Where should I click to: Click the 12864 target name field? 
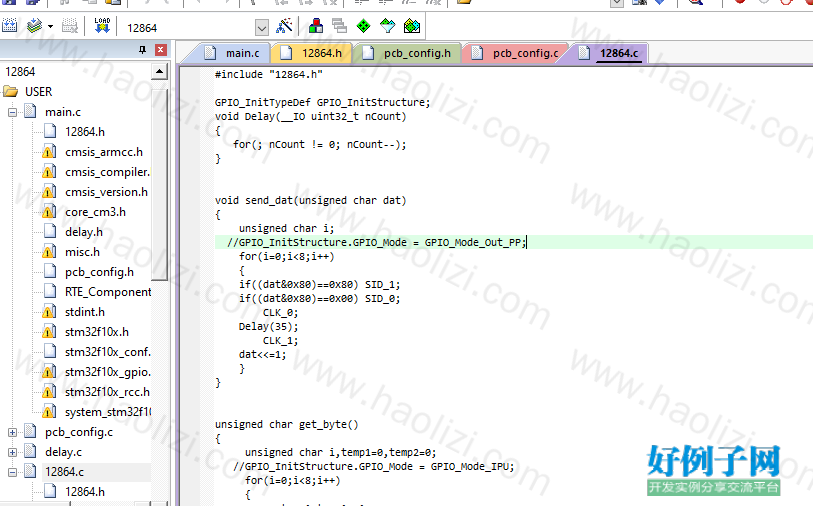189,27
